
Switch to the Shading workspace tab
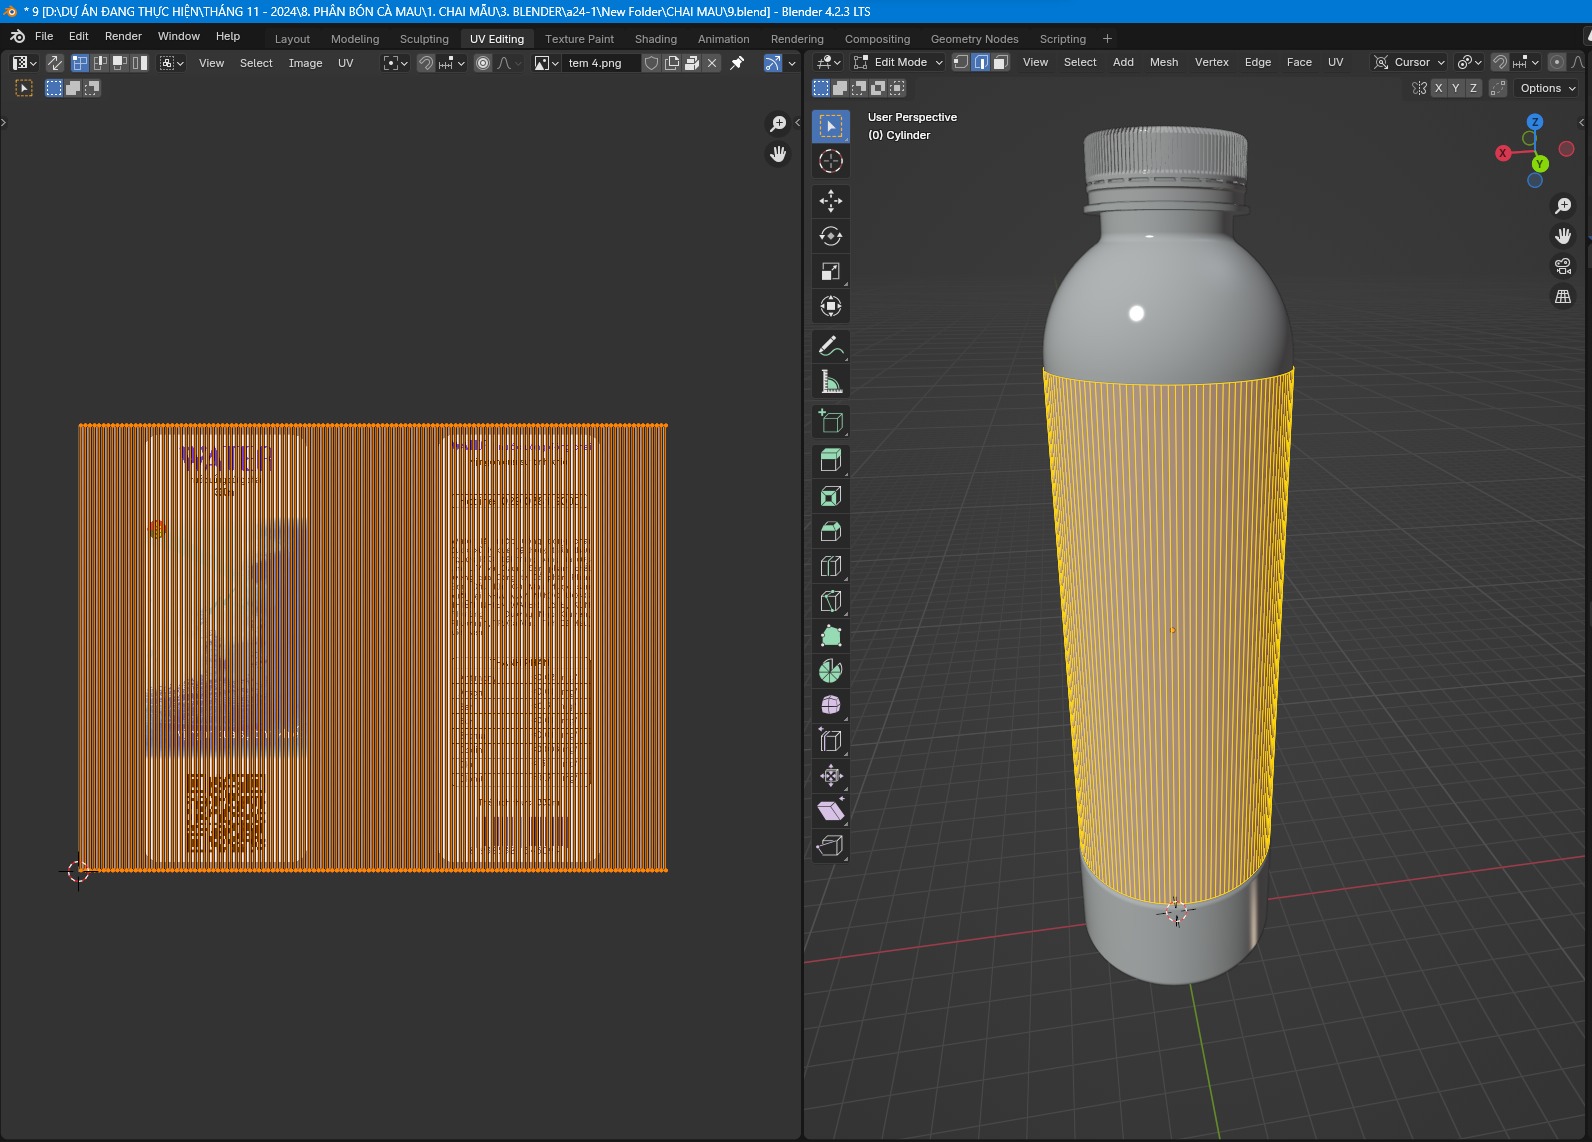[x=655, y=39]
